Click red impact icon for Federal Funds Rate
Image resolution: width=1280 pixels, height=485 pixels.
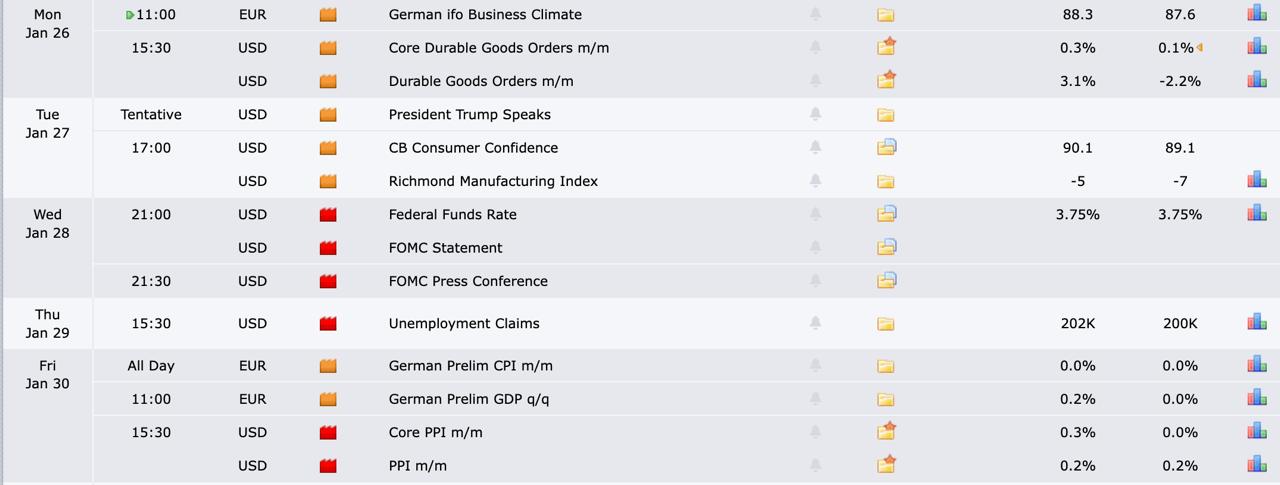coord(328,214)
